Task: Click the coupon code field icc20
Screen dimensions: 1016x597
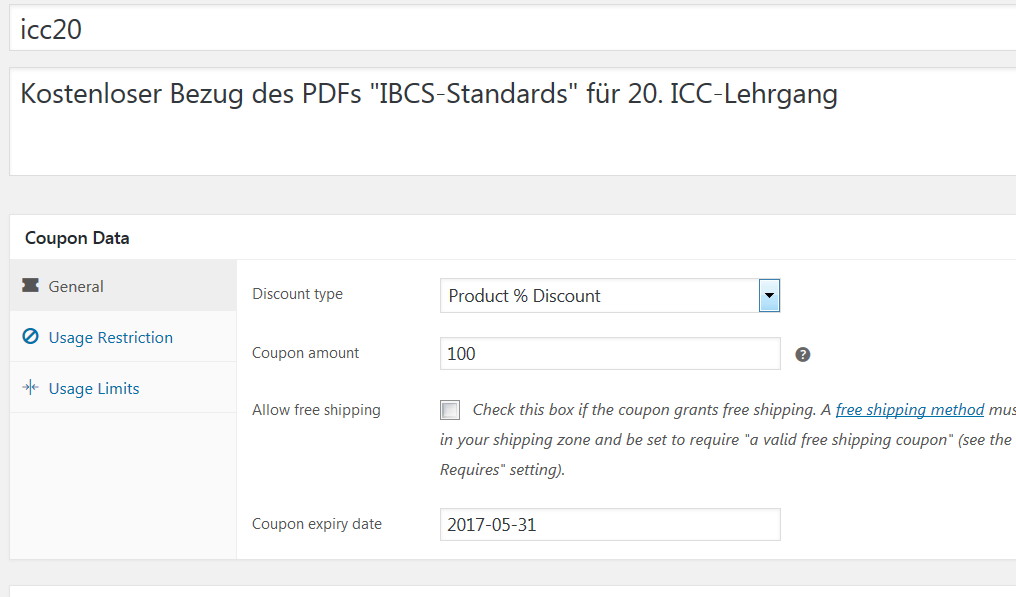Action: (x=513, y=29)
